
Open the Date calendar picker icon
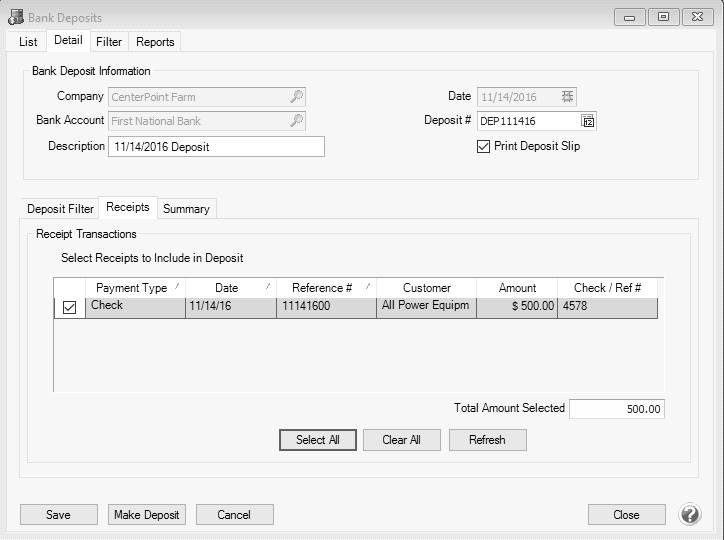(x=567, y=97)
